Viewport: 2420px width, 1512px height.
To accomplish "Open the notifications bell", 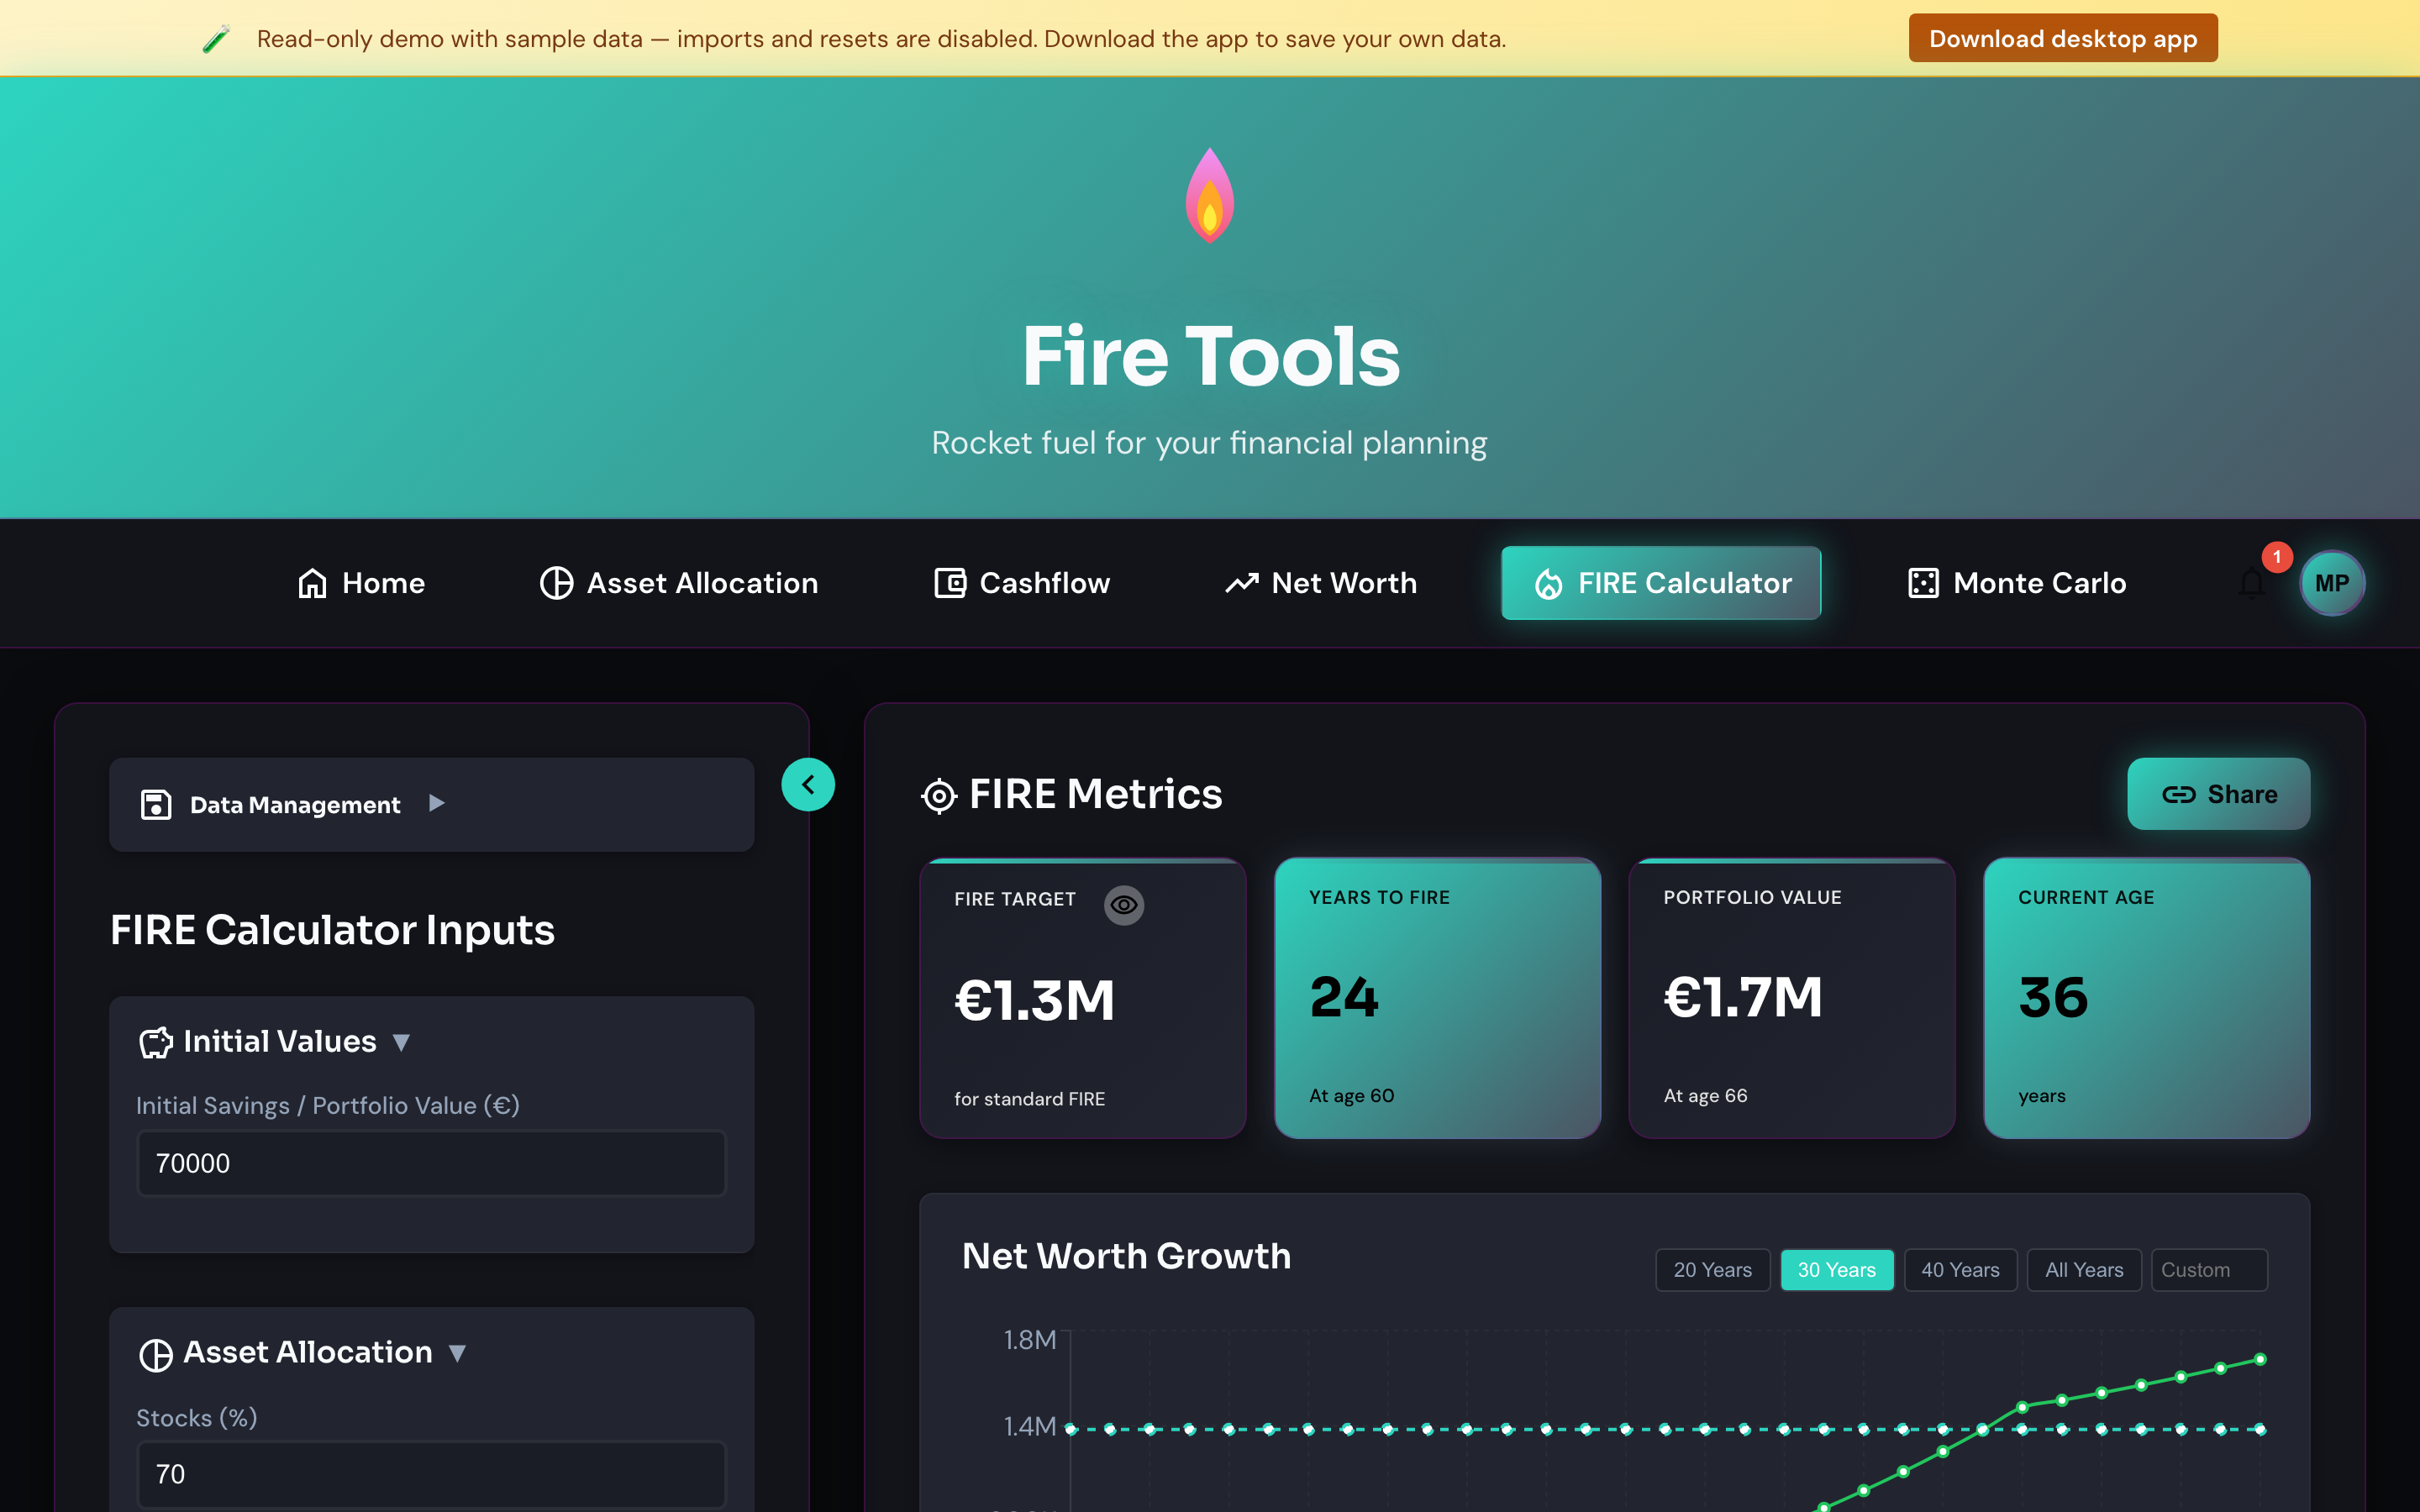I will click(2252, 583).
